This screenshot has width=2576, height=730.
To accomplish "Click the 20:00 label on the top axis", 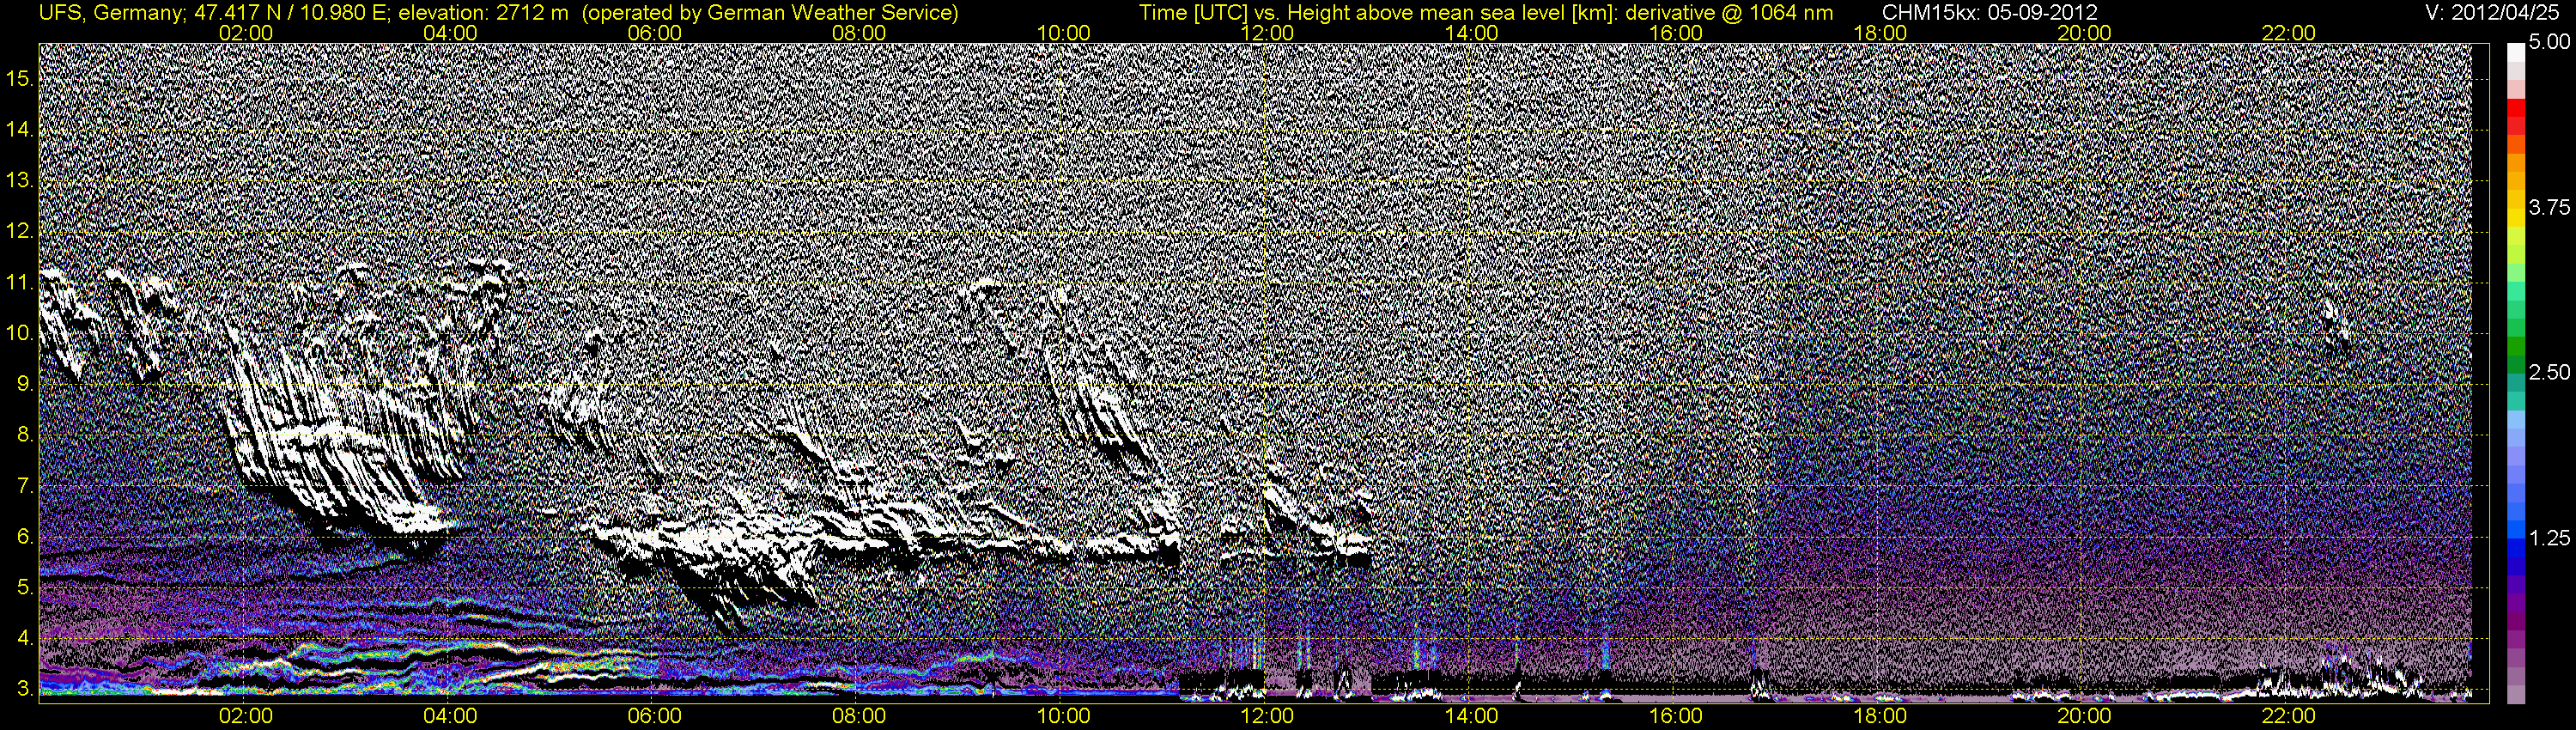I will click(2084, 33).
